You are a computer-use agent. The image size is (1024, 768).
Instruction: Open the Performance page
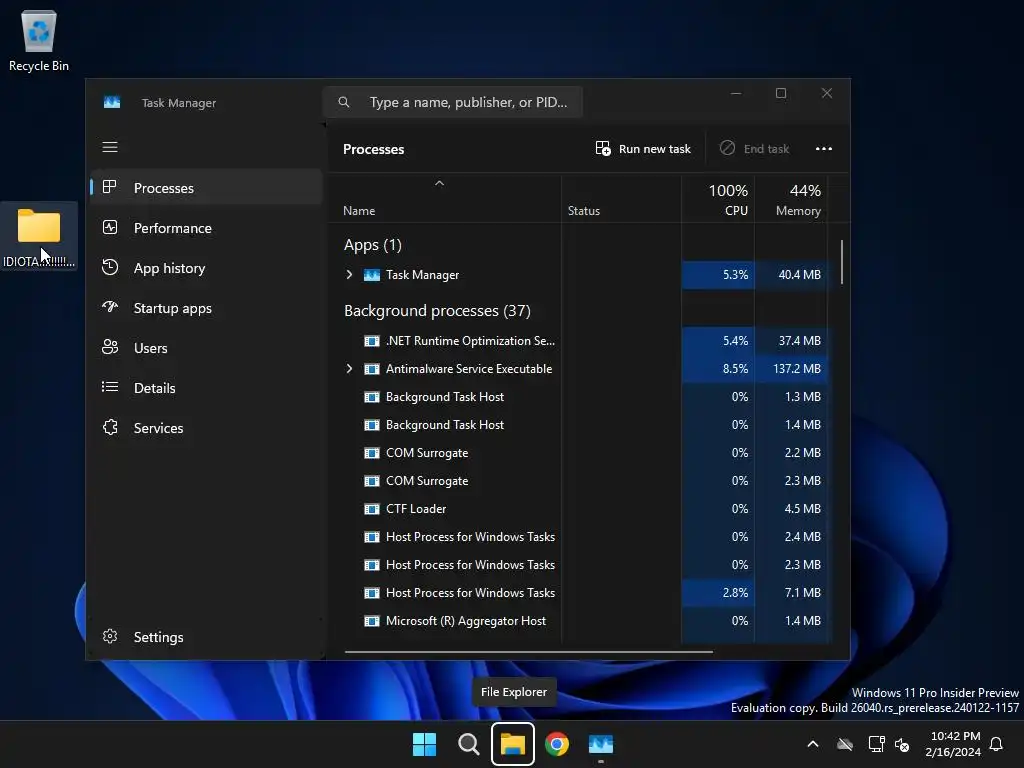pos(206,228)
